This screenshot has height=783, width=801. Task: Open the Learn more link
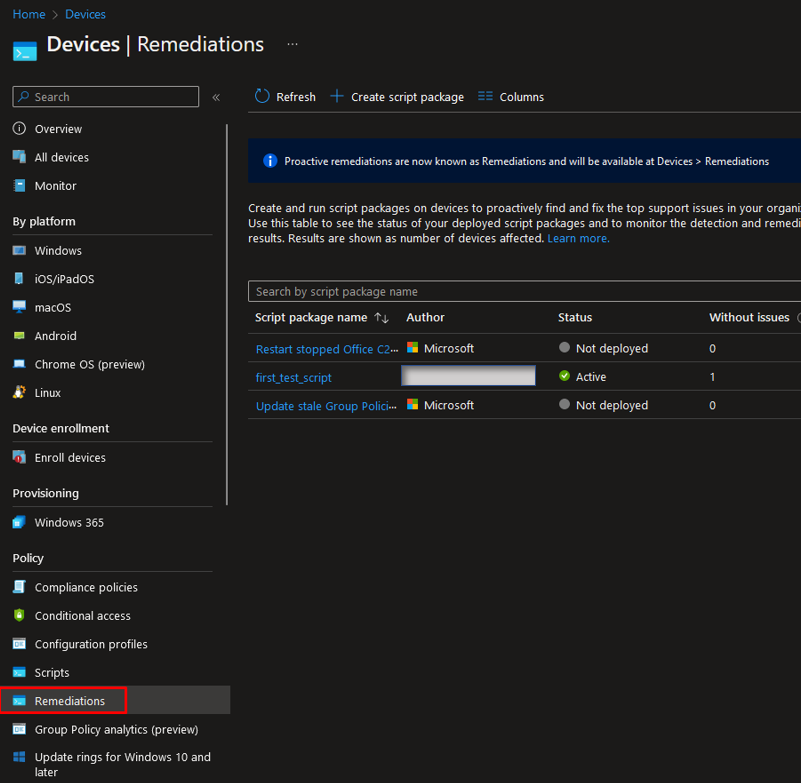coord(578,239)
